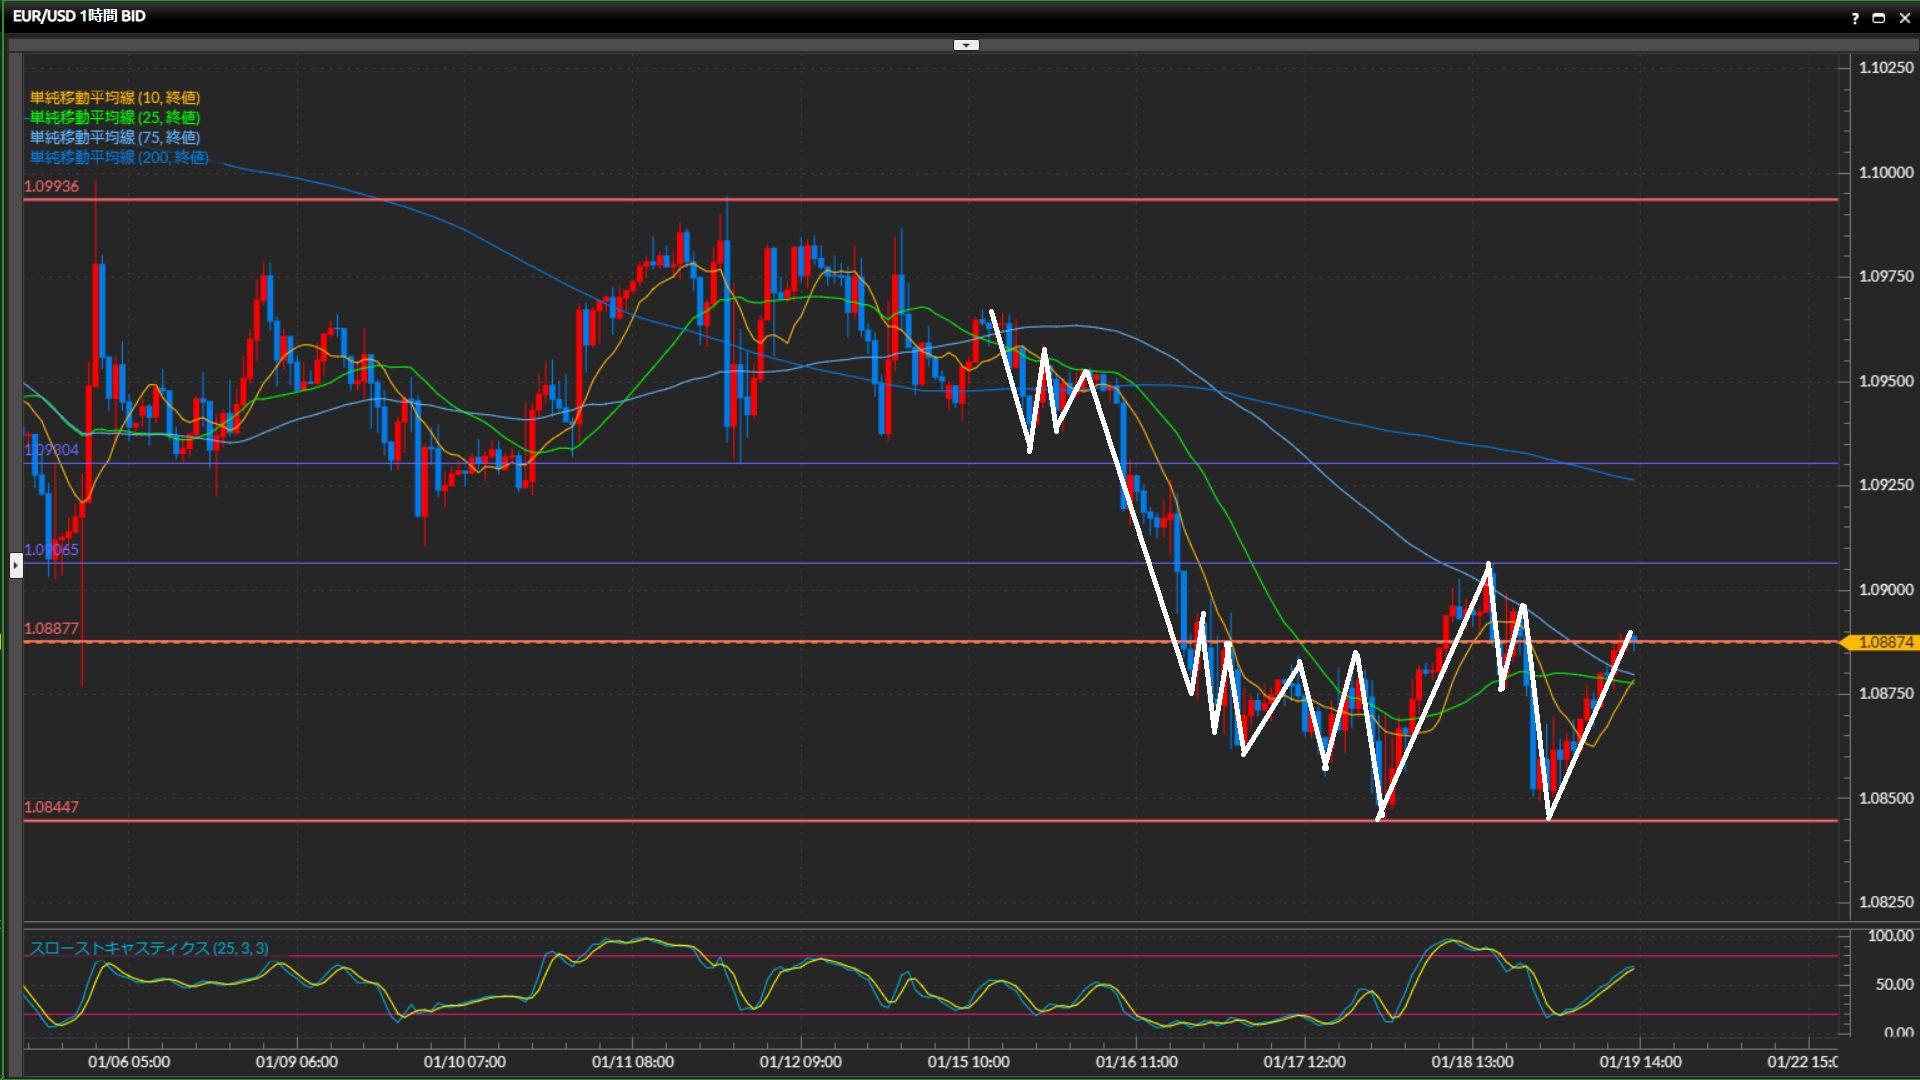The width and height of the screenshot is (1920, 1080).
Task: Open the left side panel arrow handle
Action: coord(16,566)
